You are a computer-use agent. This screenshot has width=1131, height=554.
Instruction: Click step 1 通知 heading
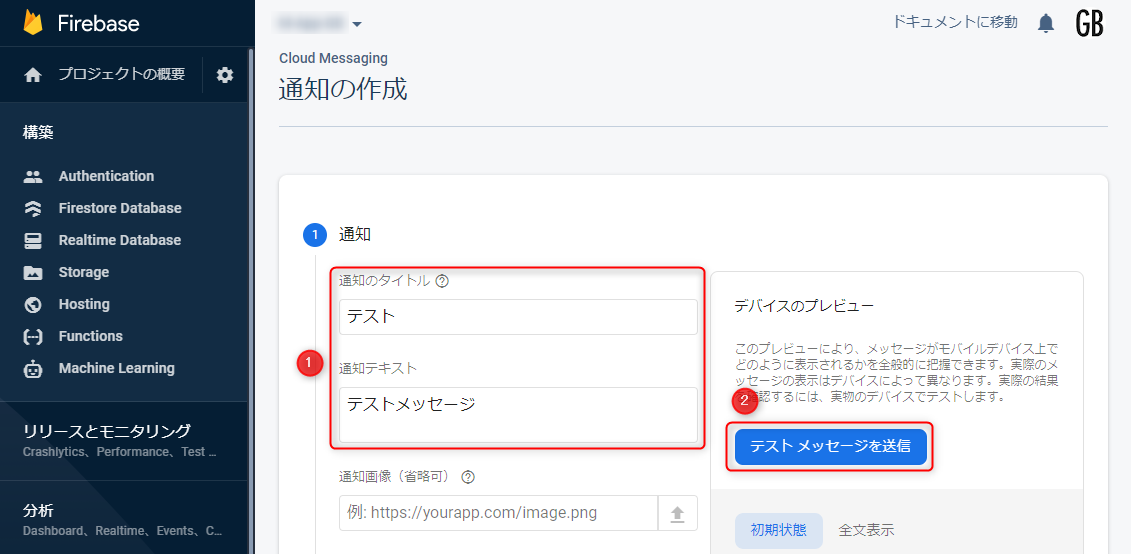354,234
